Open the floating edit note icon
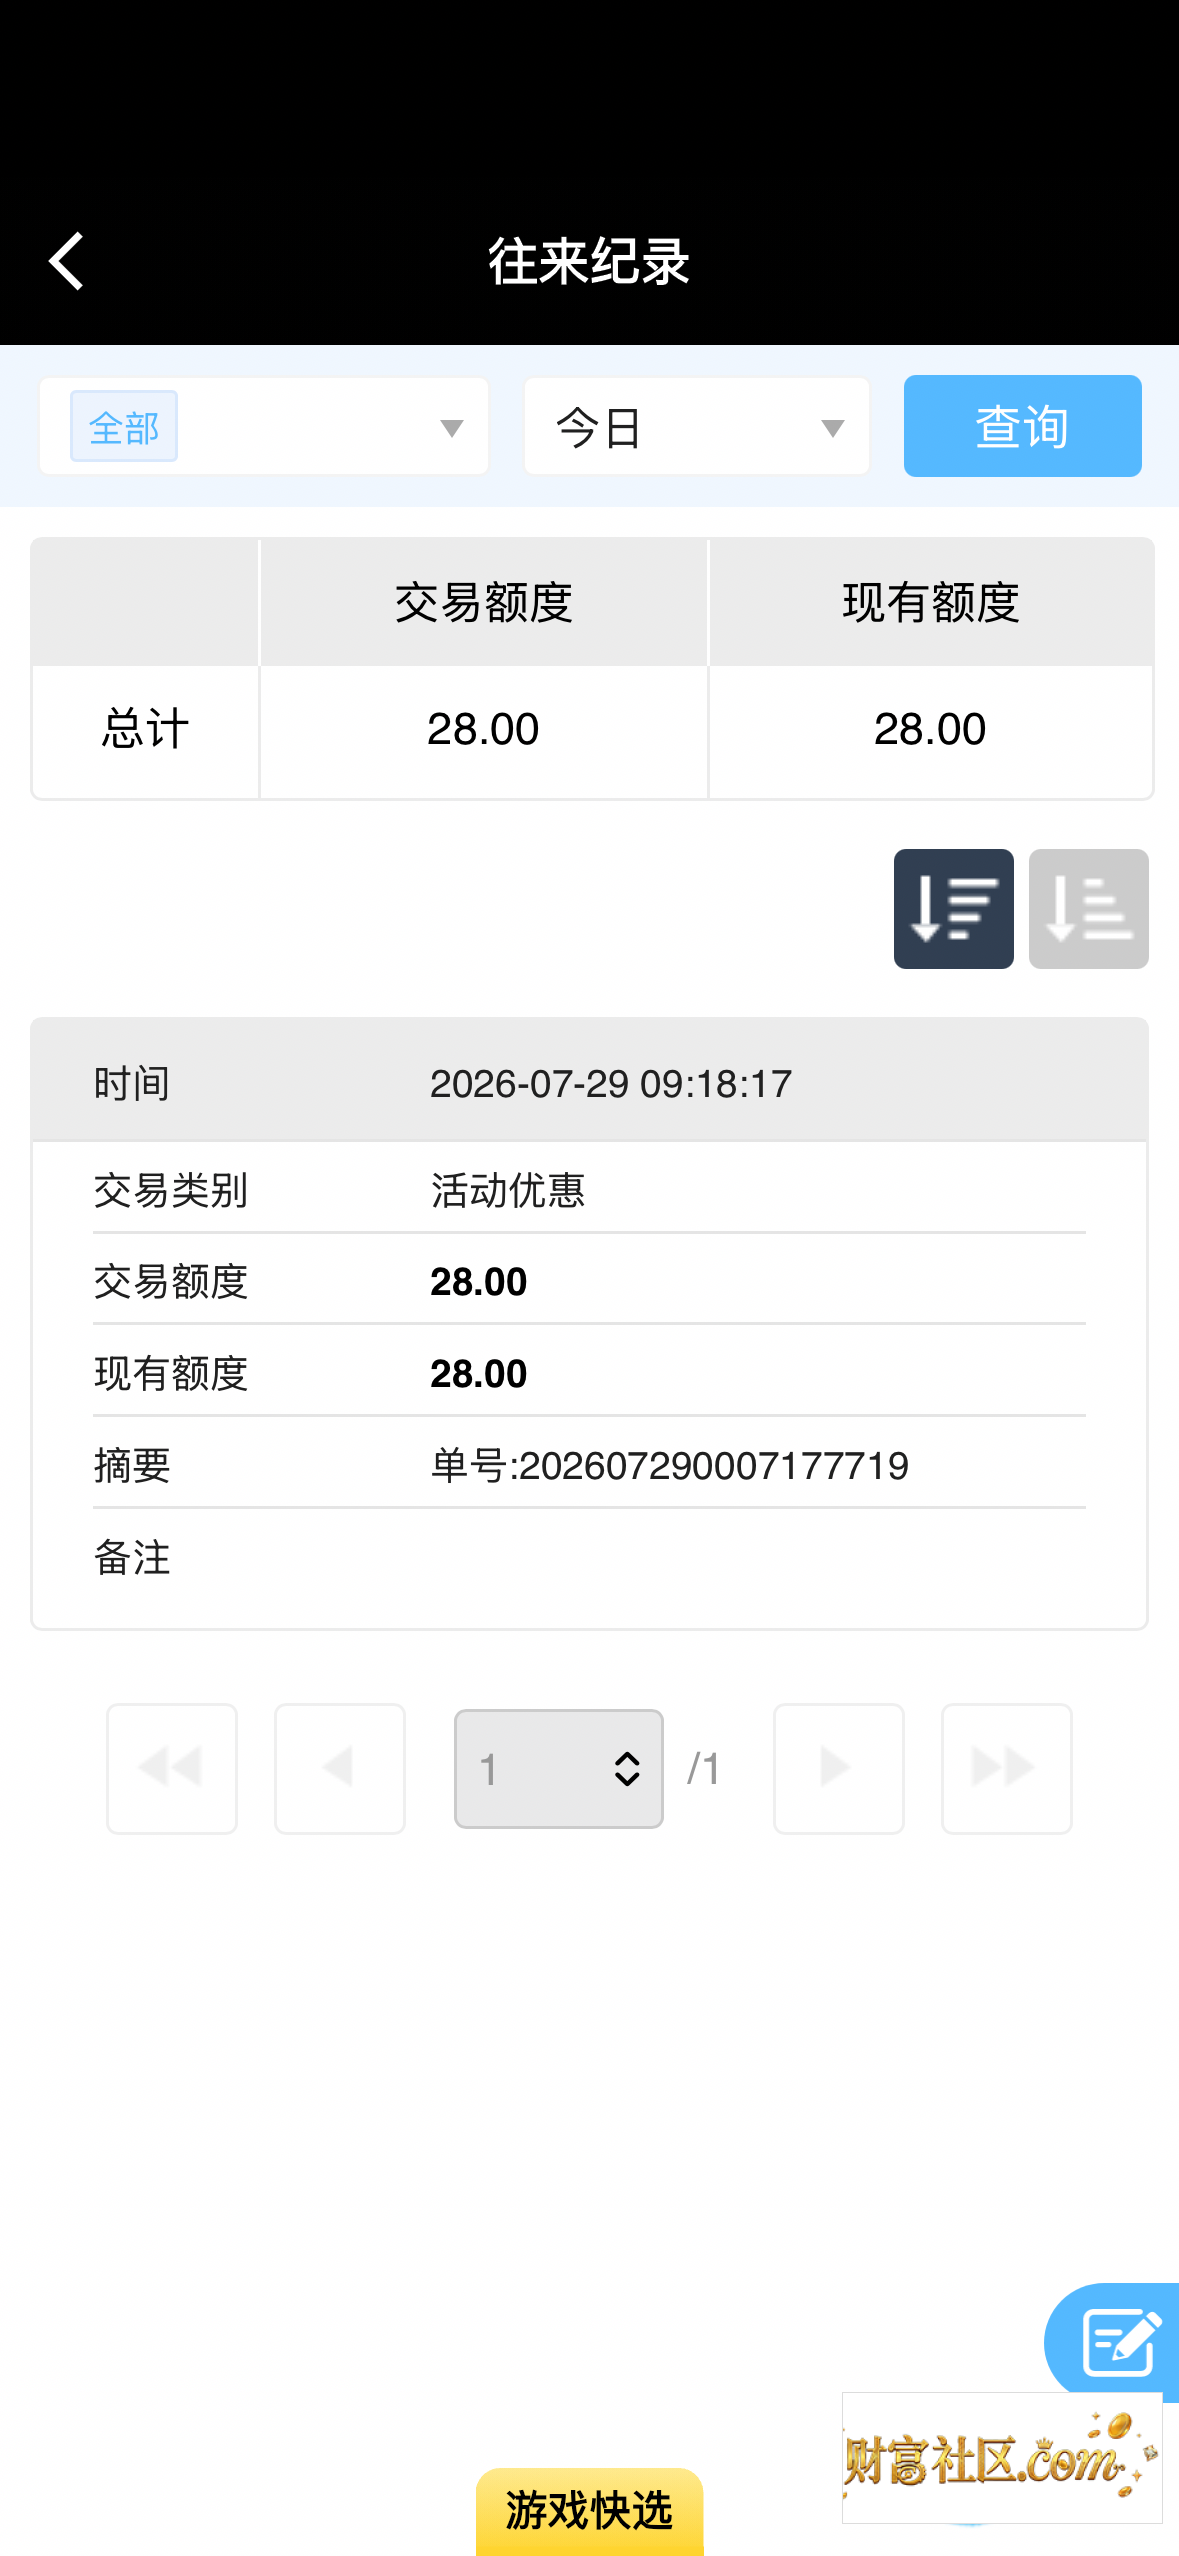The width and height of the screenshot is (1179, 2556). pyautogui.click(x=1118, y=2340)
